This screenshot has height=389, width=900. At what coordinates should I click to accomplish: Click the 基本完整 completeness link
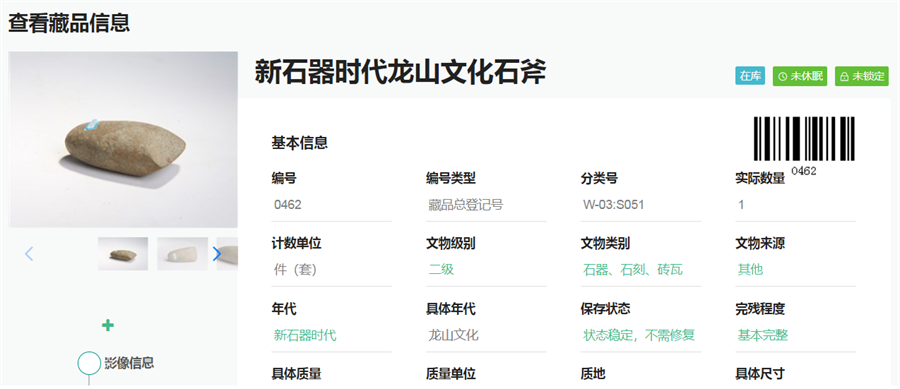tap(763, 335)
